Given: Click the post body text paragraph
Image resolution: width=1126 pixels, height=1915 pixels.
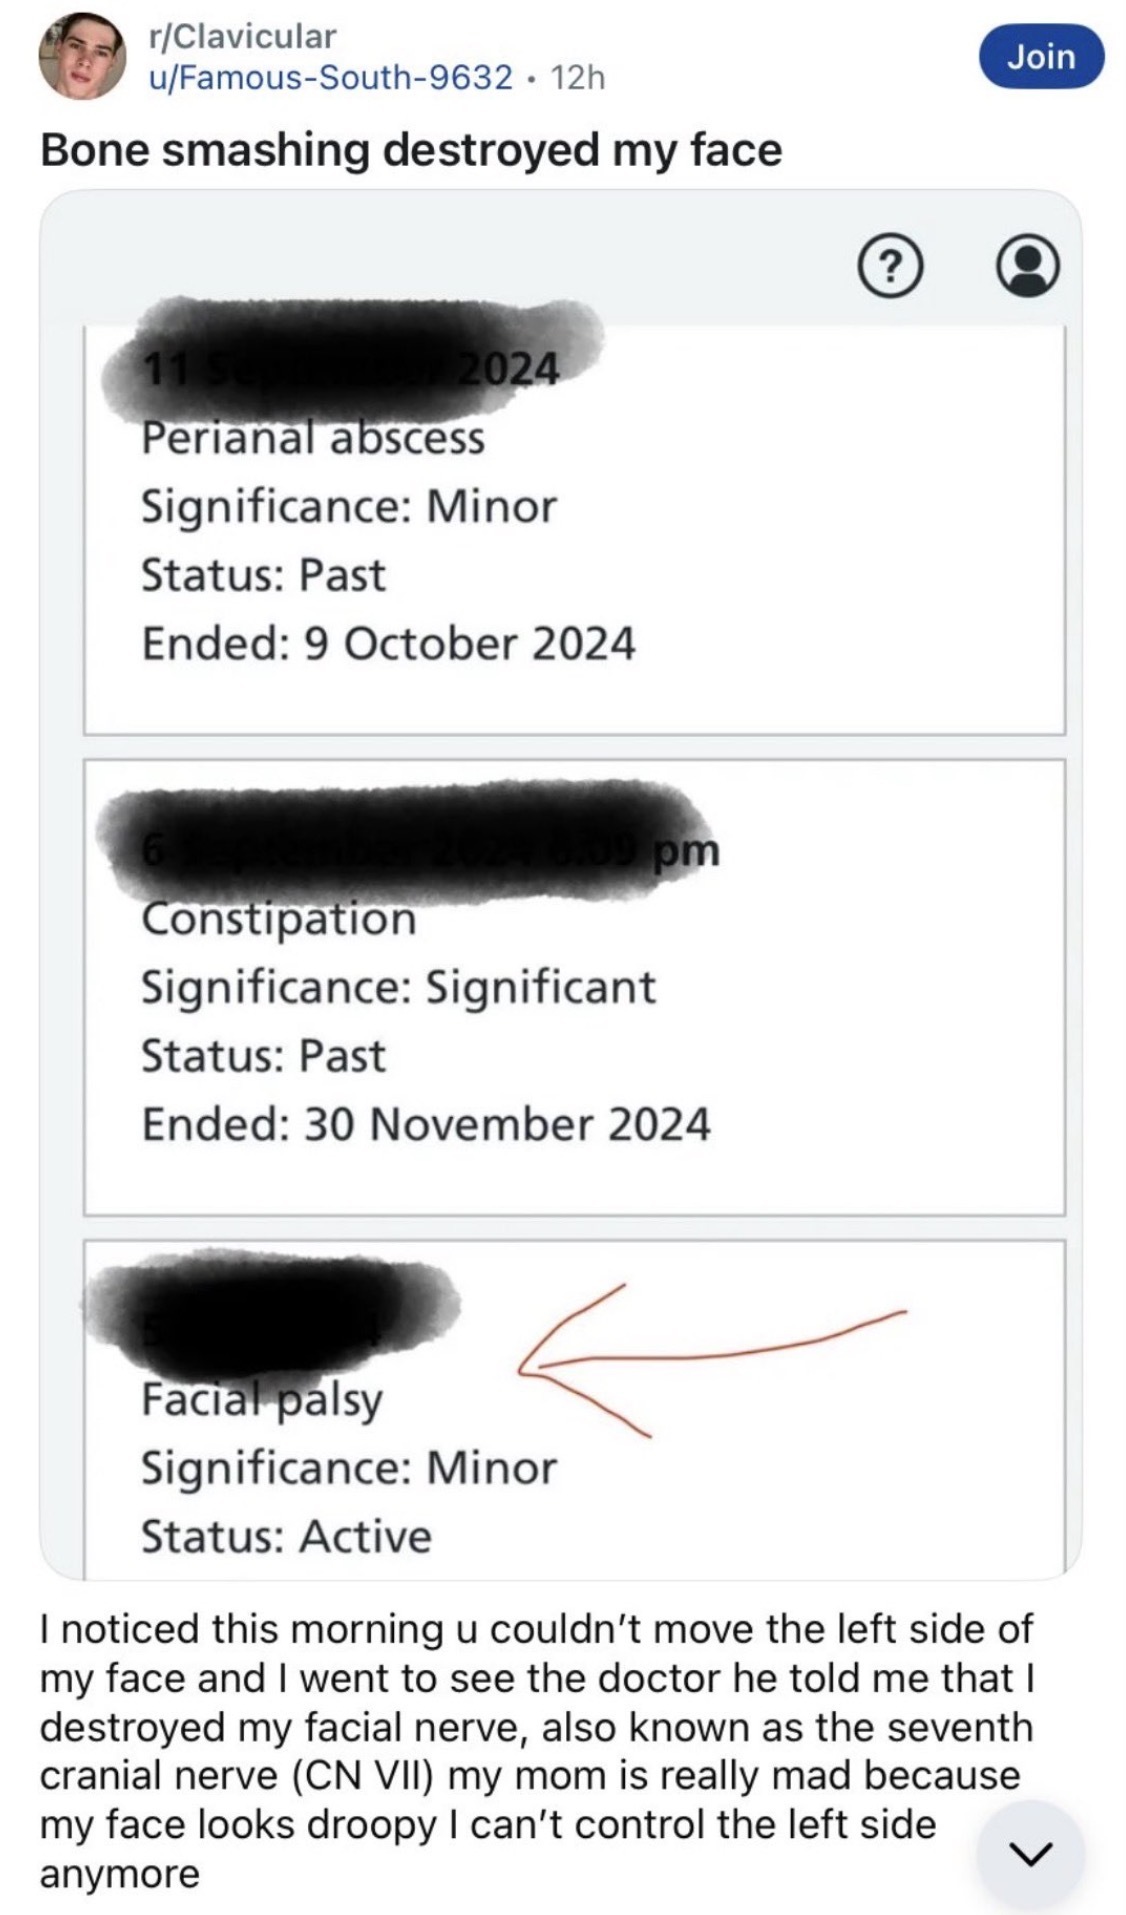Looking at the screenshot, I should [535, 1750].
